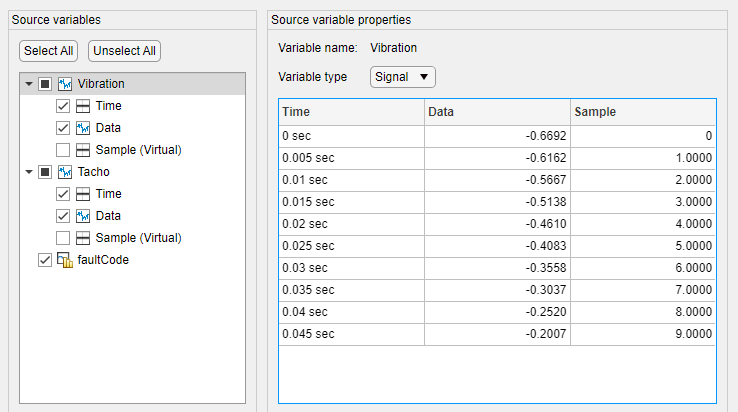Click the '0.03 sec' time cell

[x=352, y=268]
